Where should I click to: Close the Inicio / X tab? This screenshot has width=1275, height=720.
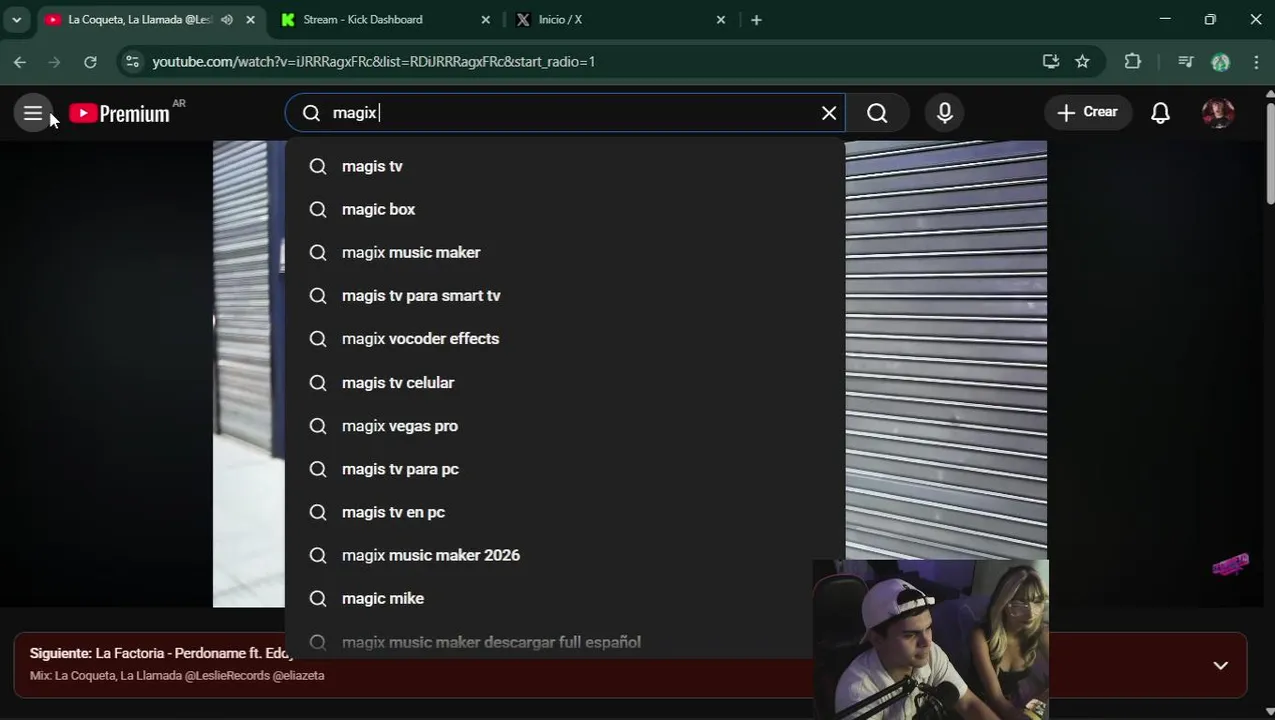pyautogui.click(x=721, y=19)
